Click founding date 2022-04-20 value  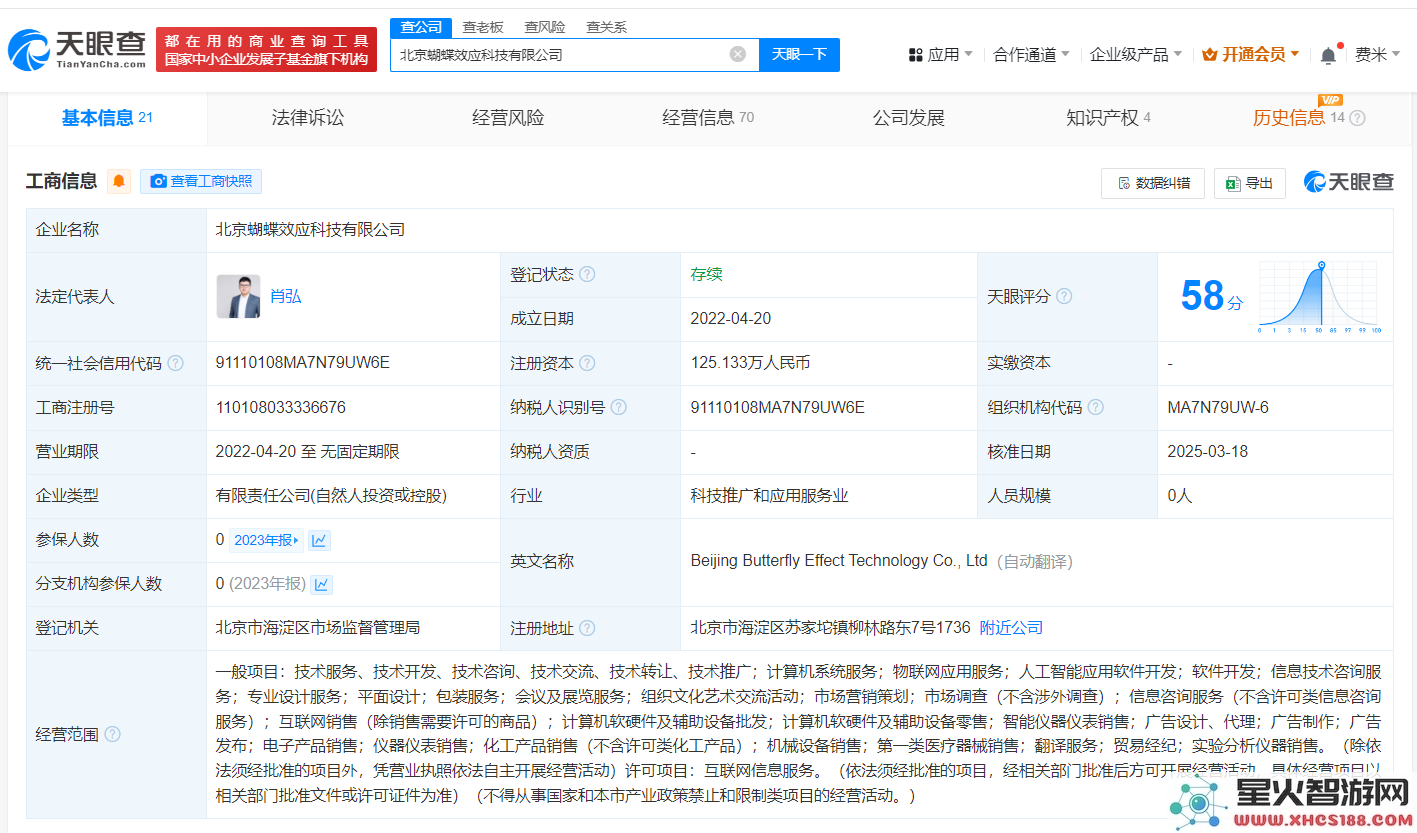731,319
